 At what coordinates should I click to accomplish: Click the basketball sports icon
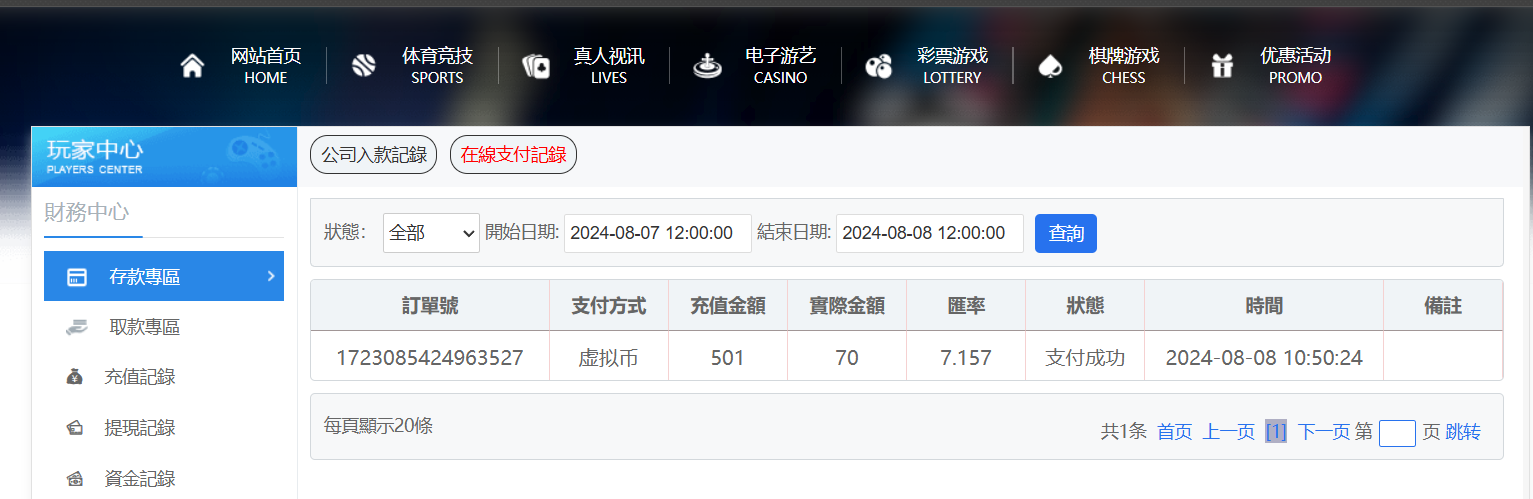(363, 66)
